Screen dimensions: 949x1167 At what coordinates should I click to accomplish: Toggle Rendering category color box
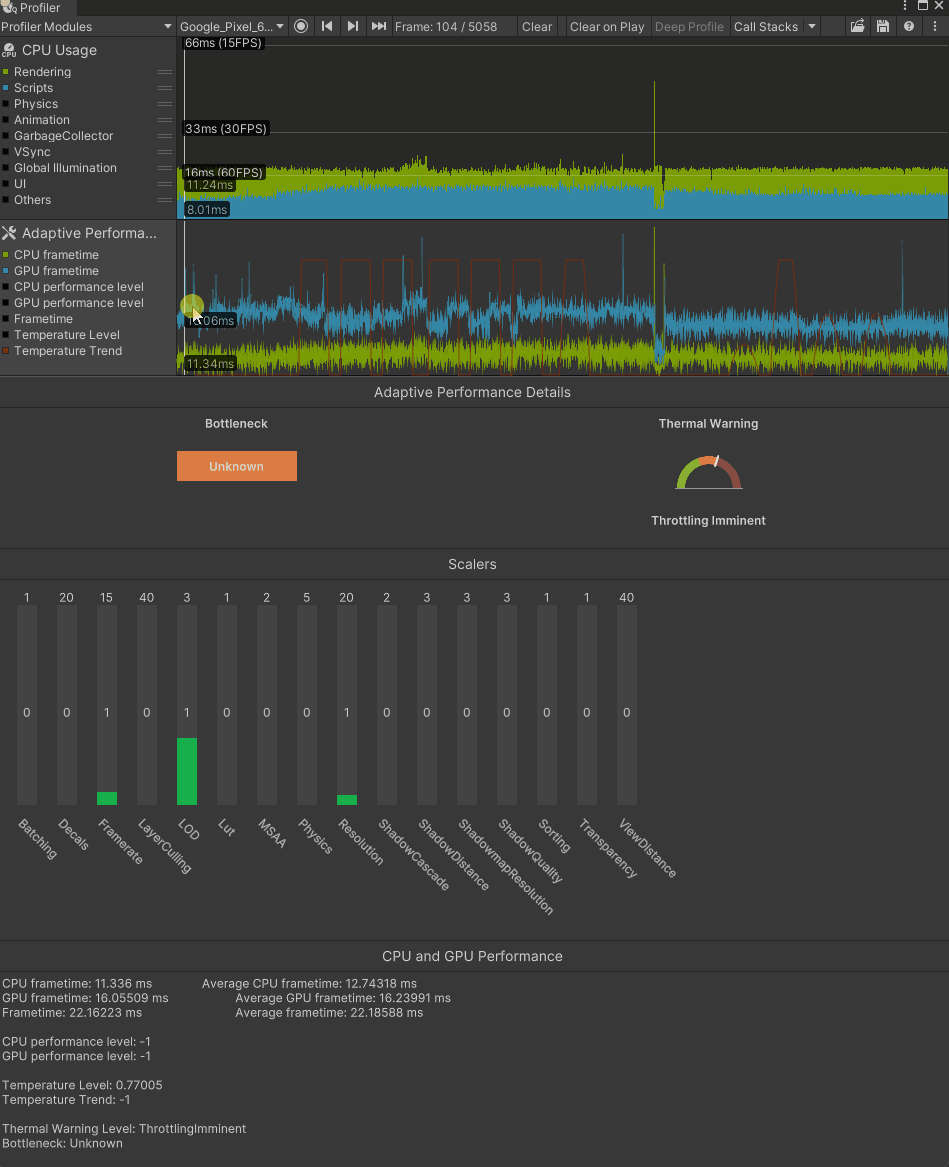[6, 72]
